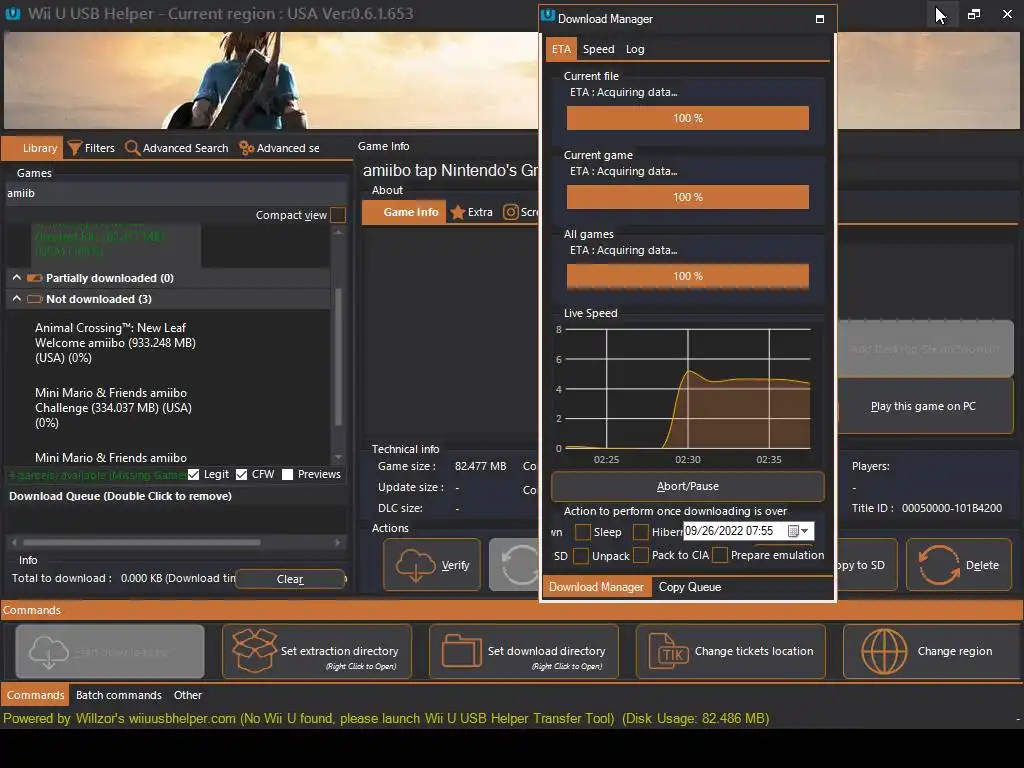Image resolution: width=1024 pixels, height=768 pixels.
Task: Click the disabled Start downloading button
Action: point(110,651)
